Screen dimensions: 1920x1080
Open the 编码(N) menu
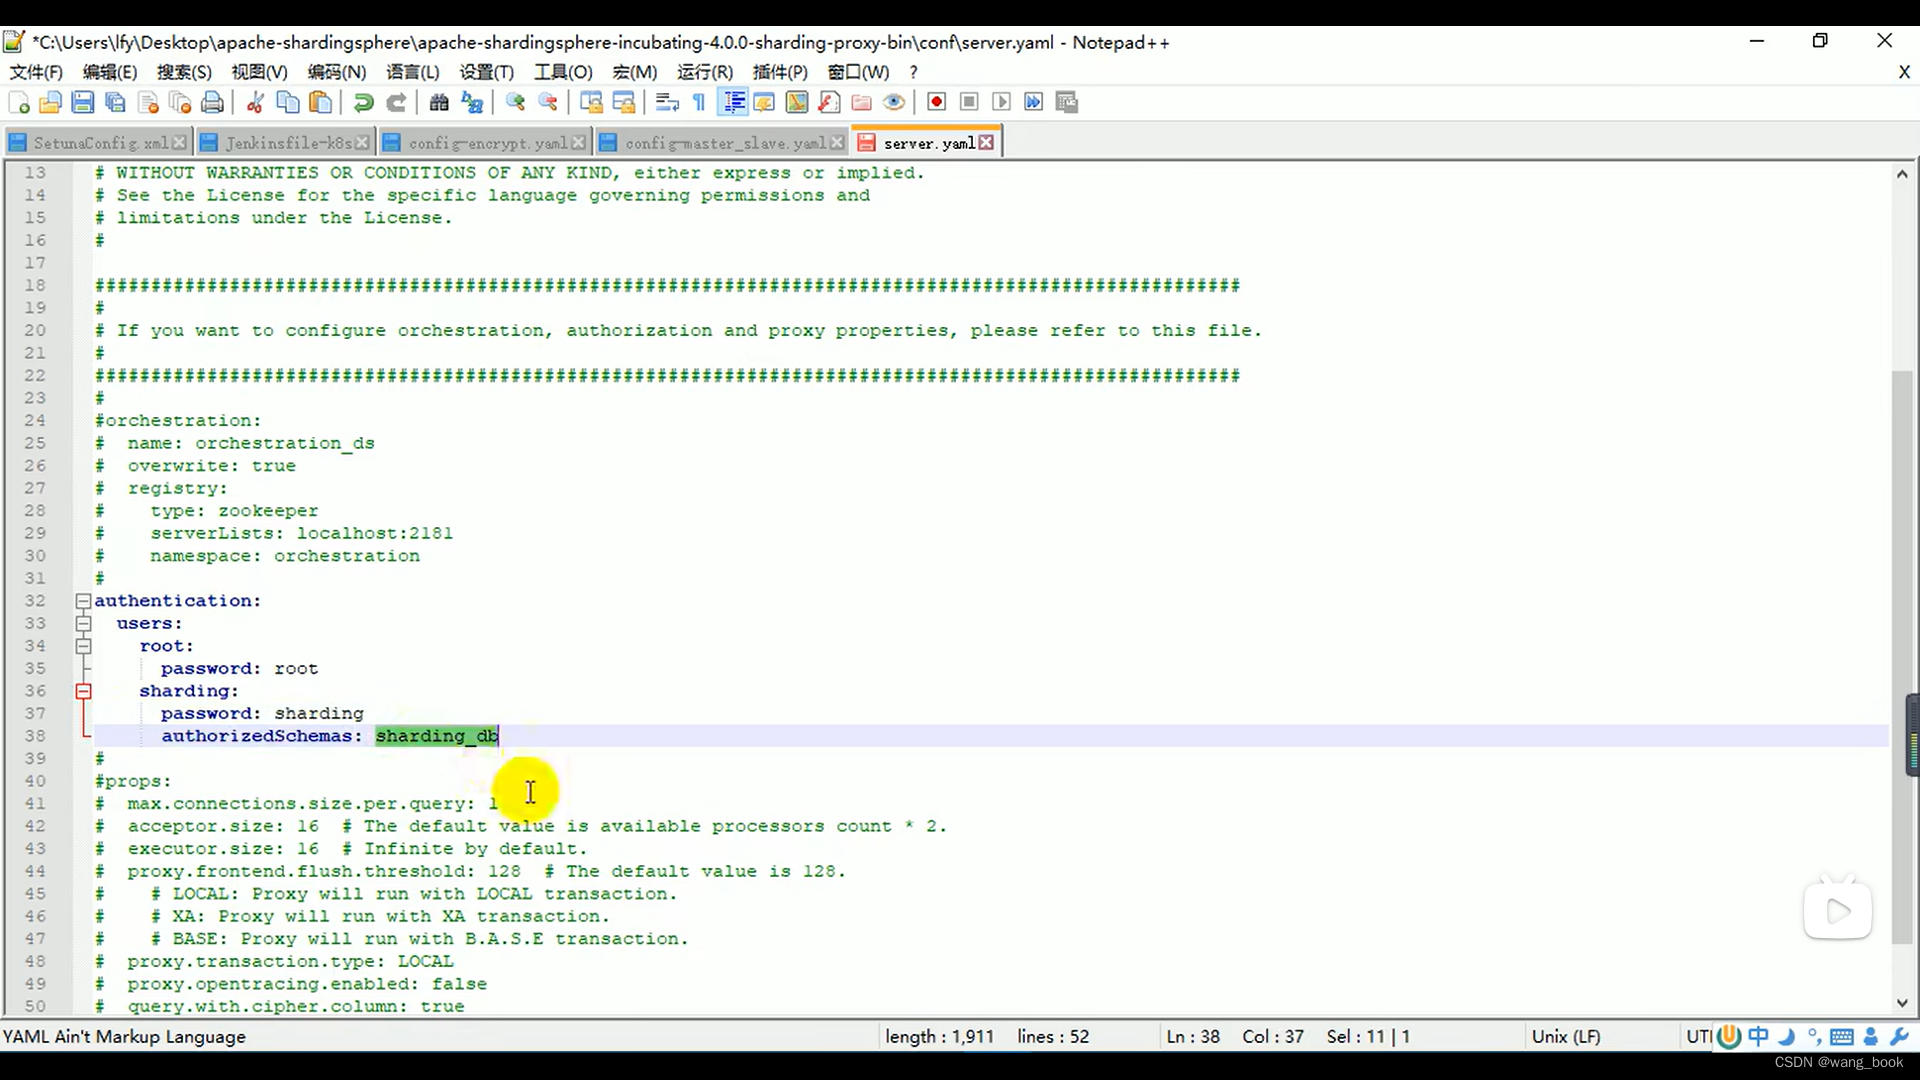click(337, 72)
